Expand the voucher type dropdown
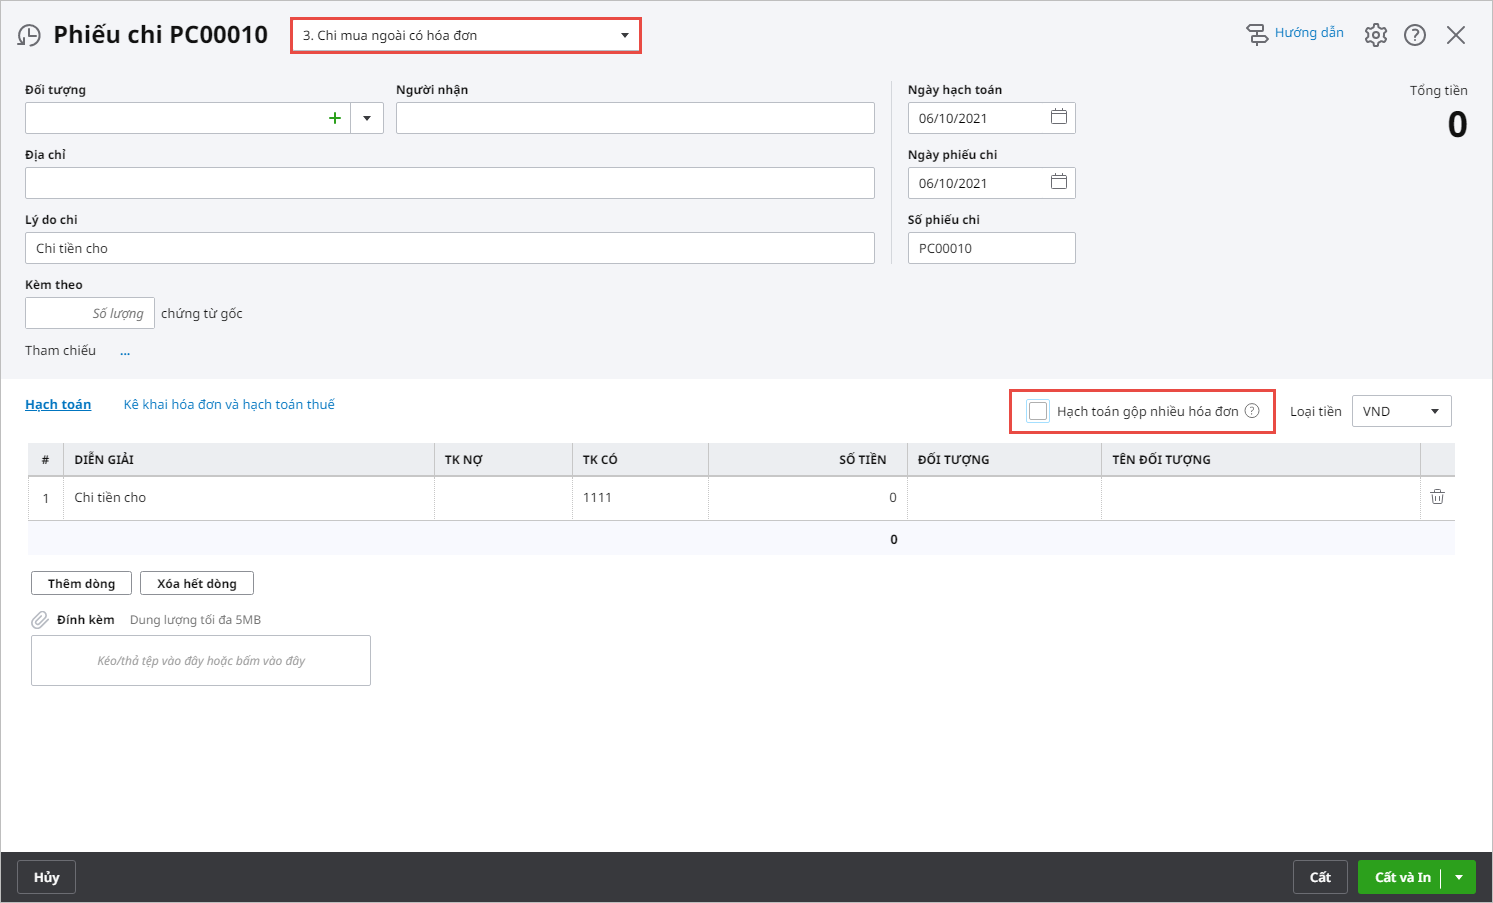 click(625, 35)
